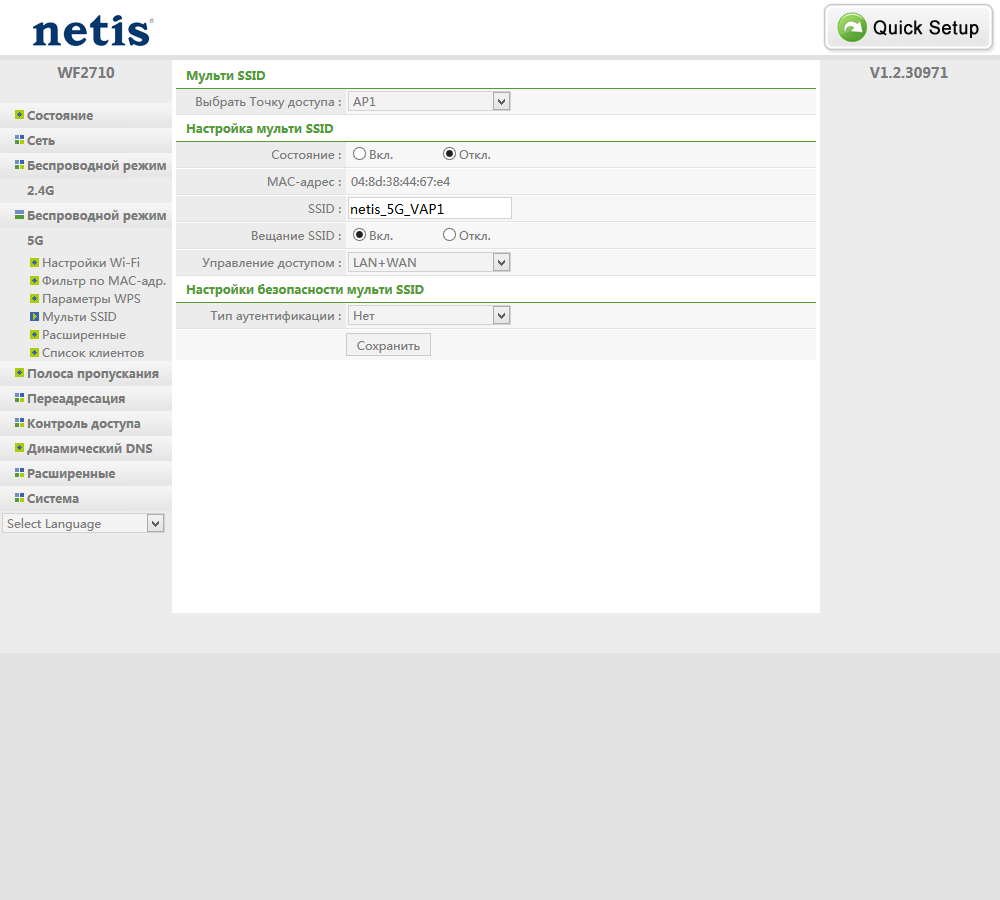Viewport: 1000px width, 900px height.
Task: Click the icon beside Система
Action: pyautogui.click(x=19, y=498)
